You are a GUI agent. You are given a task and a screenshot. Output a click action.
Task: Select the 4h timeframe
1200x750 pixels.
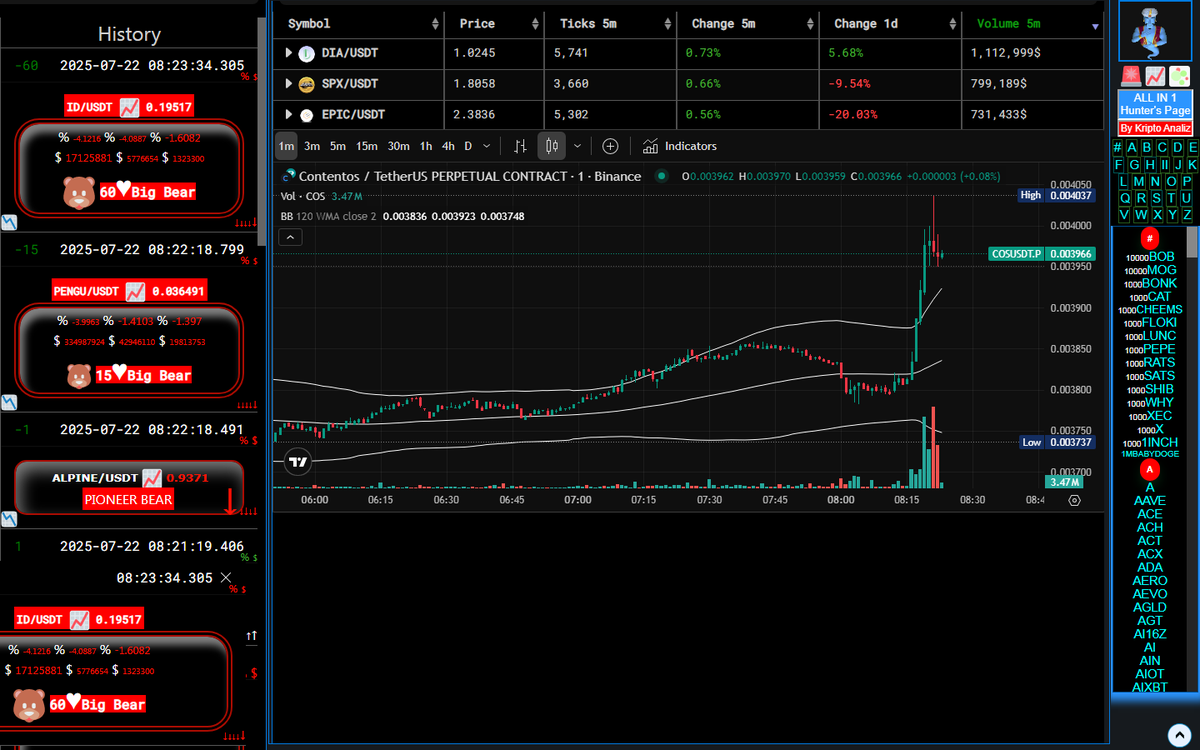click(x=448, y=146)
